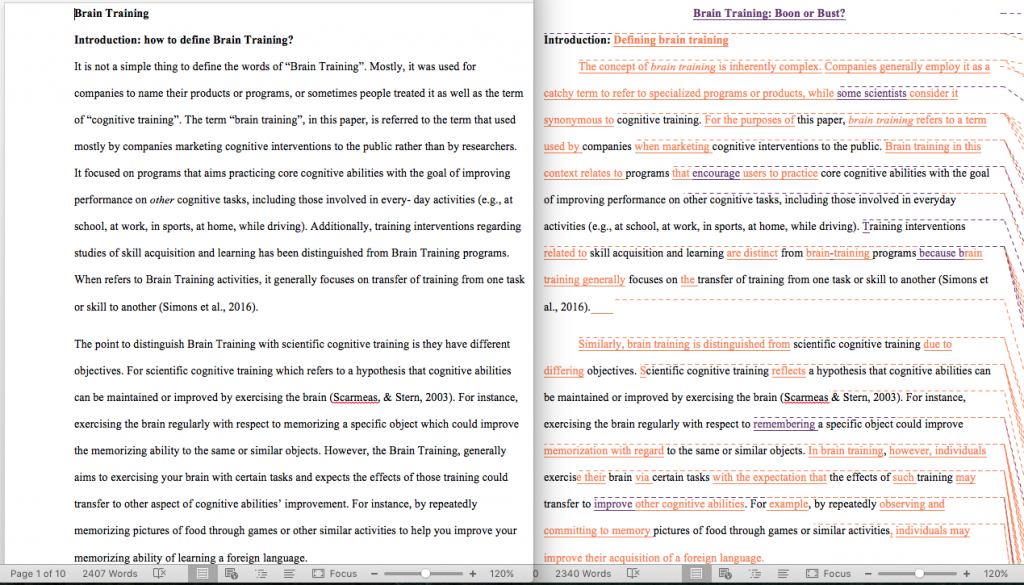
Task: Zoom out with minus in left window
Action: pyautogui.click(x=376, y=573)
